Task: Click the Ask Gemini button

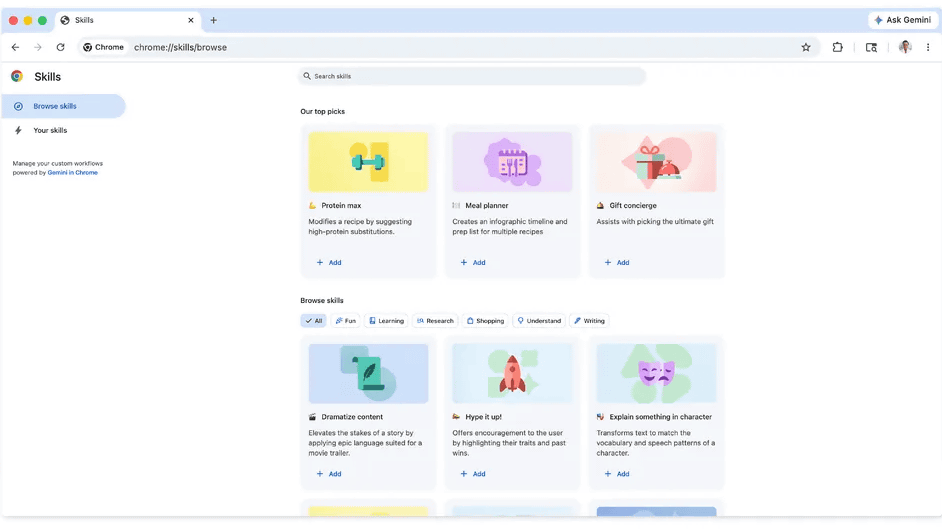Action: [x=902, y=20]
